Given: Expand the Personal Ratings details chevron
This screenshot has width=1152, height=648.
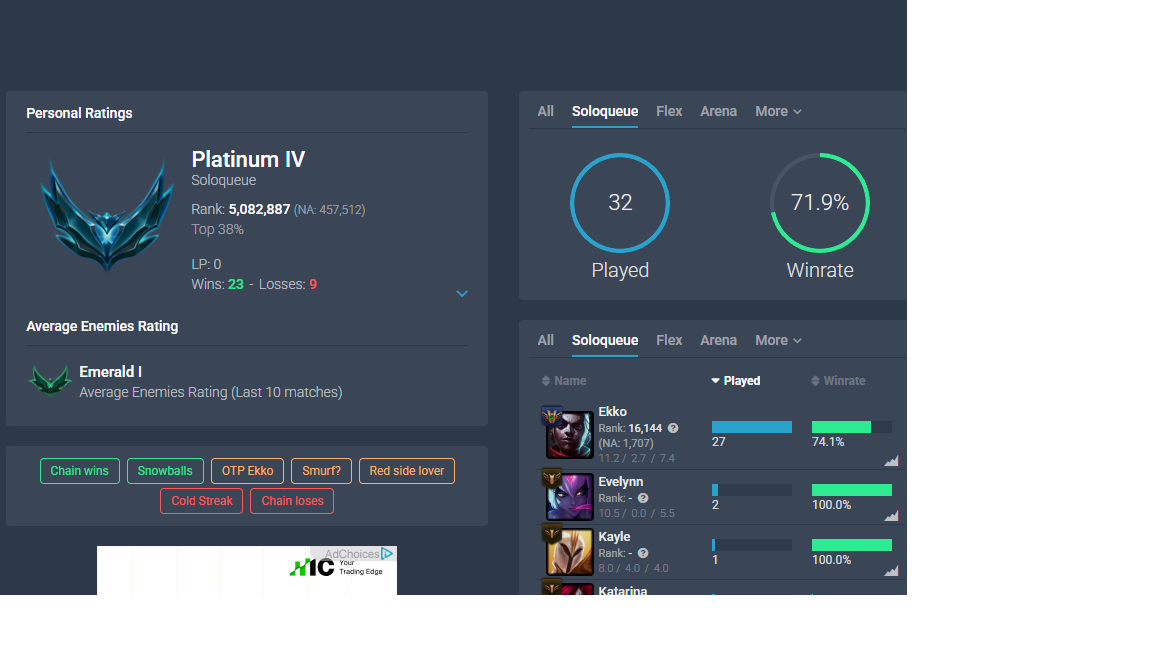Looking at the screenshot, I should click(x=462, y=293).
